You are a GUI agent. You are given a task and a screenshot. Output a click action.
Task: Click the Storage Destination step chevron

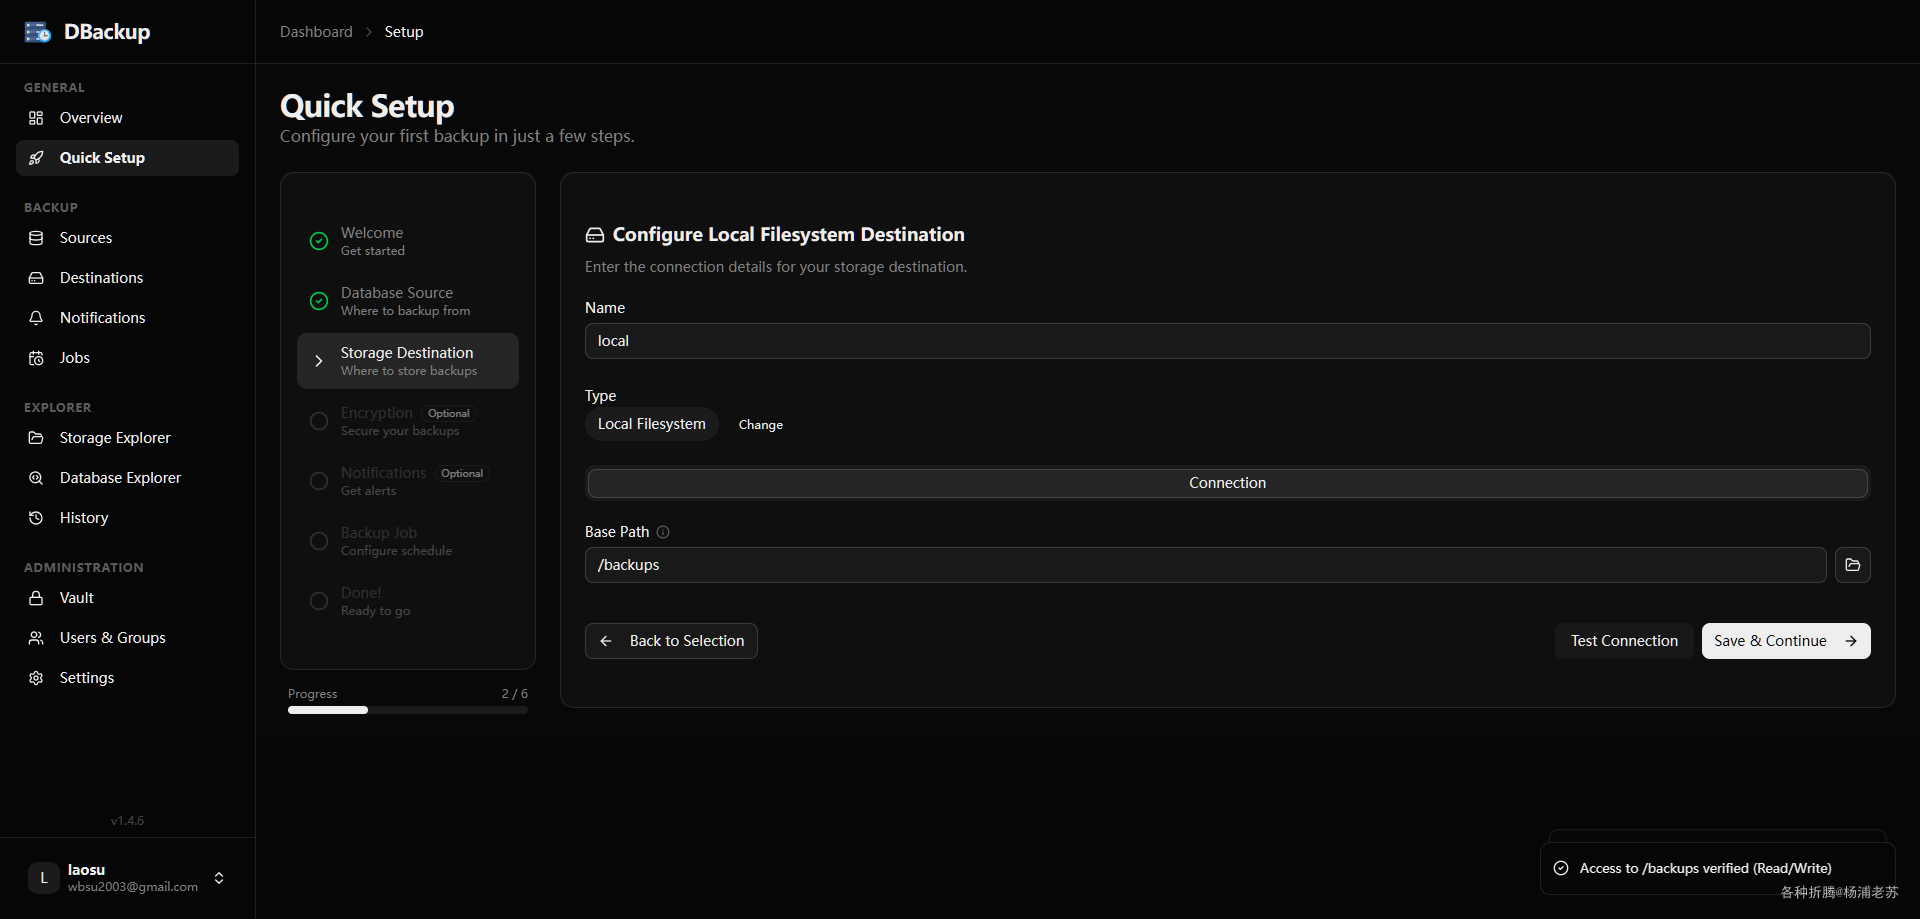pyautogui.click(x=319, y=361)
